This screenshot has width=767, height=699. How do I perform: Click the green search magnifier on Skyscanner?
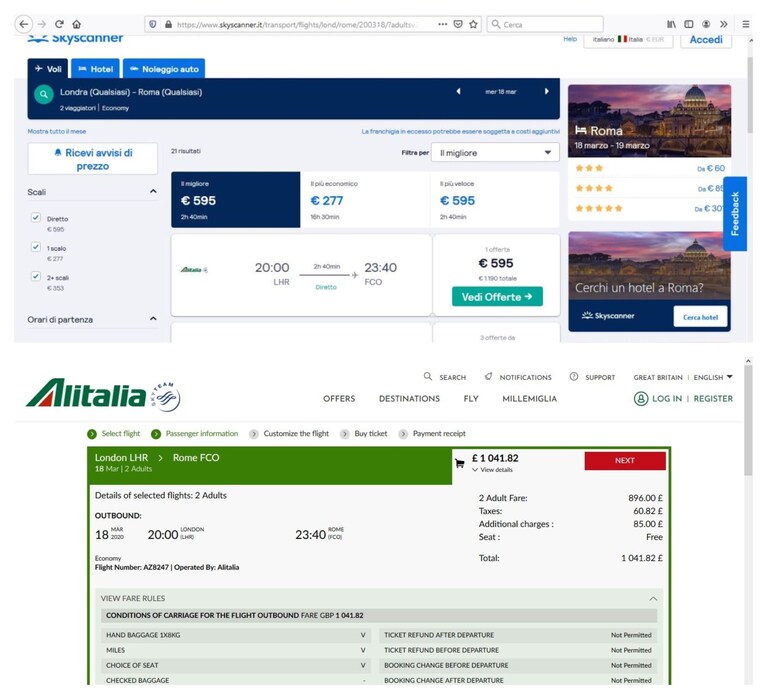coord(44,94)
